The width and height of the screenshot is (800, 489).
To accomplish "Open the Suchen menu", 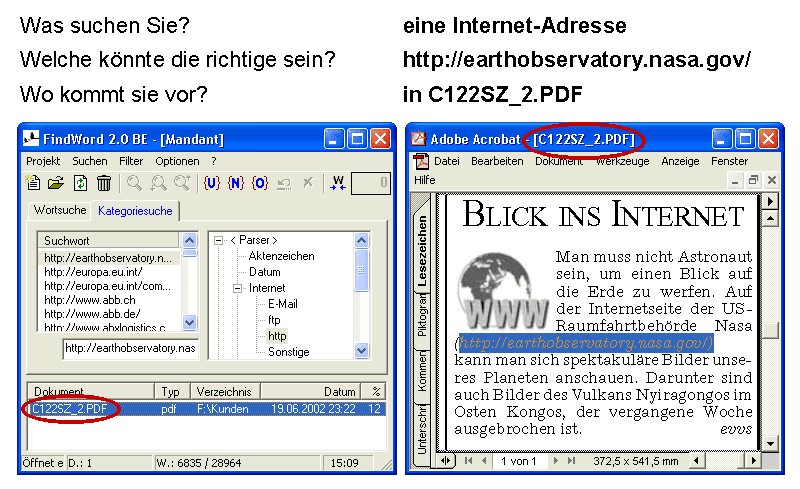I will click(90, 161).
